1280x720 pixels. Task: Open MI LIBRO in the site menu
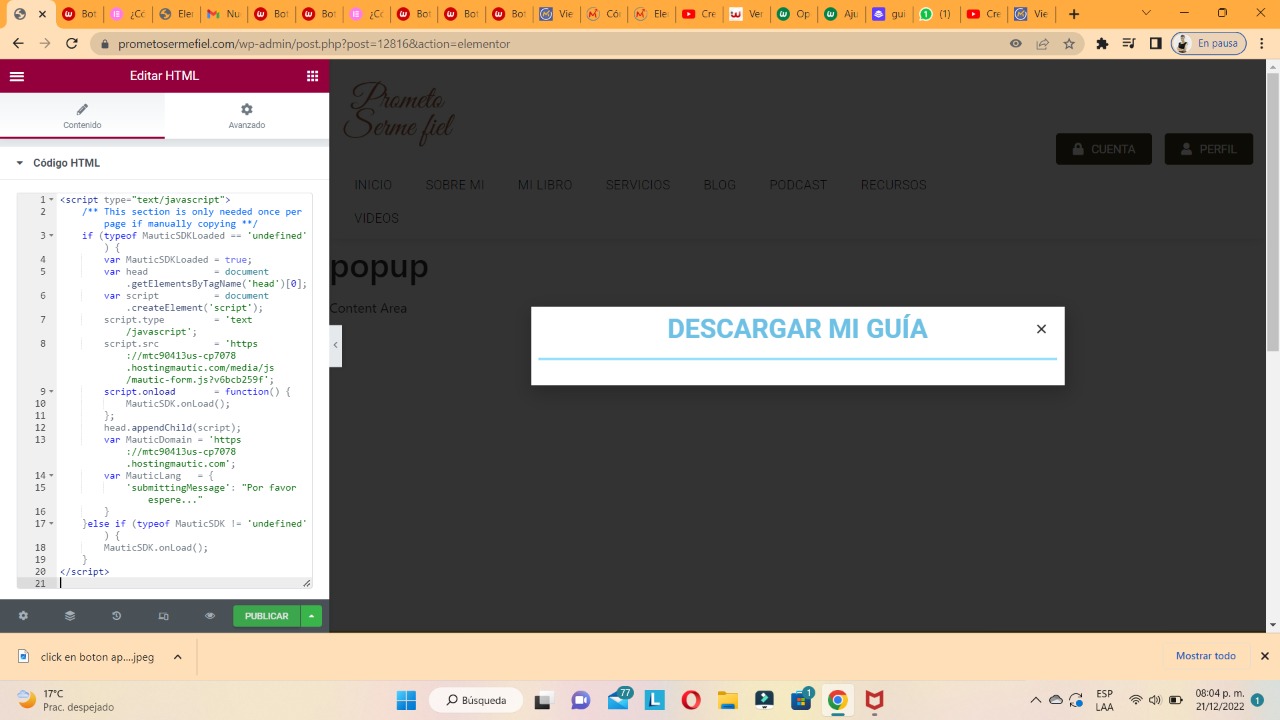545,185
